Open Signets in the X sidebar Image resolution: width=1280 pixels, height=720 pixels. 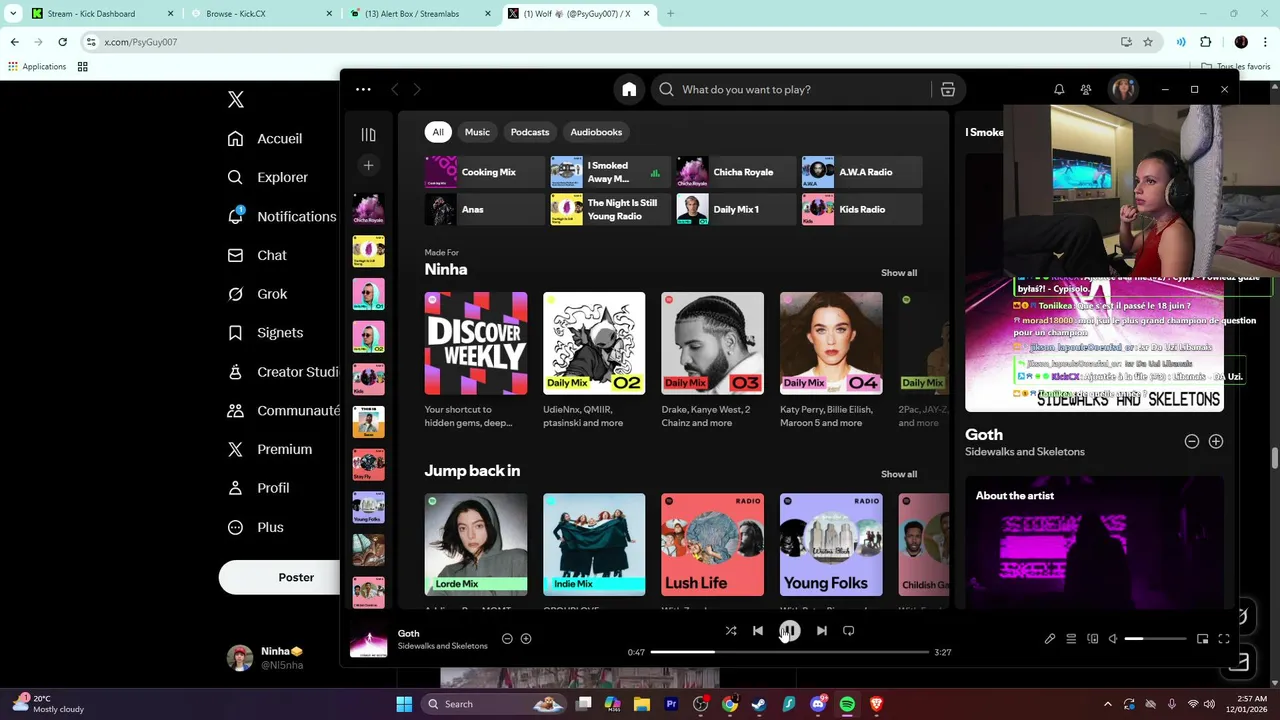point(265,333)
